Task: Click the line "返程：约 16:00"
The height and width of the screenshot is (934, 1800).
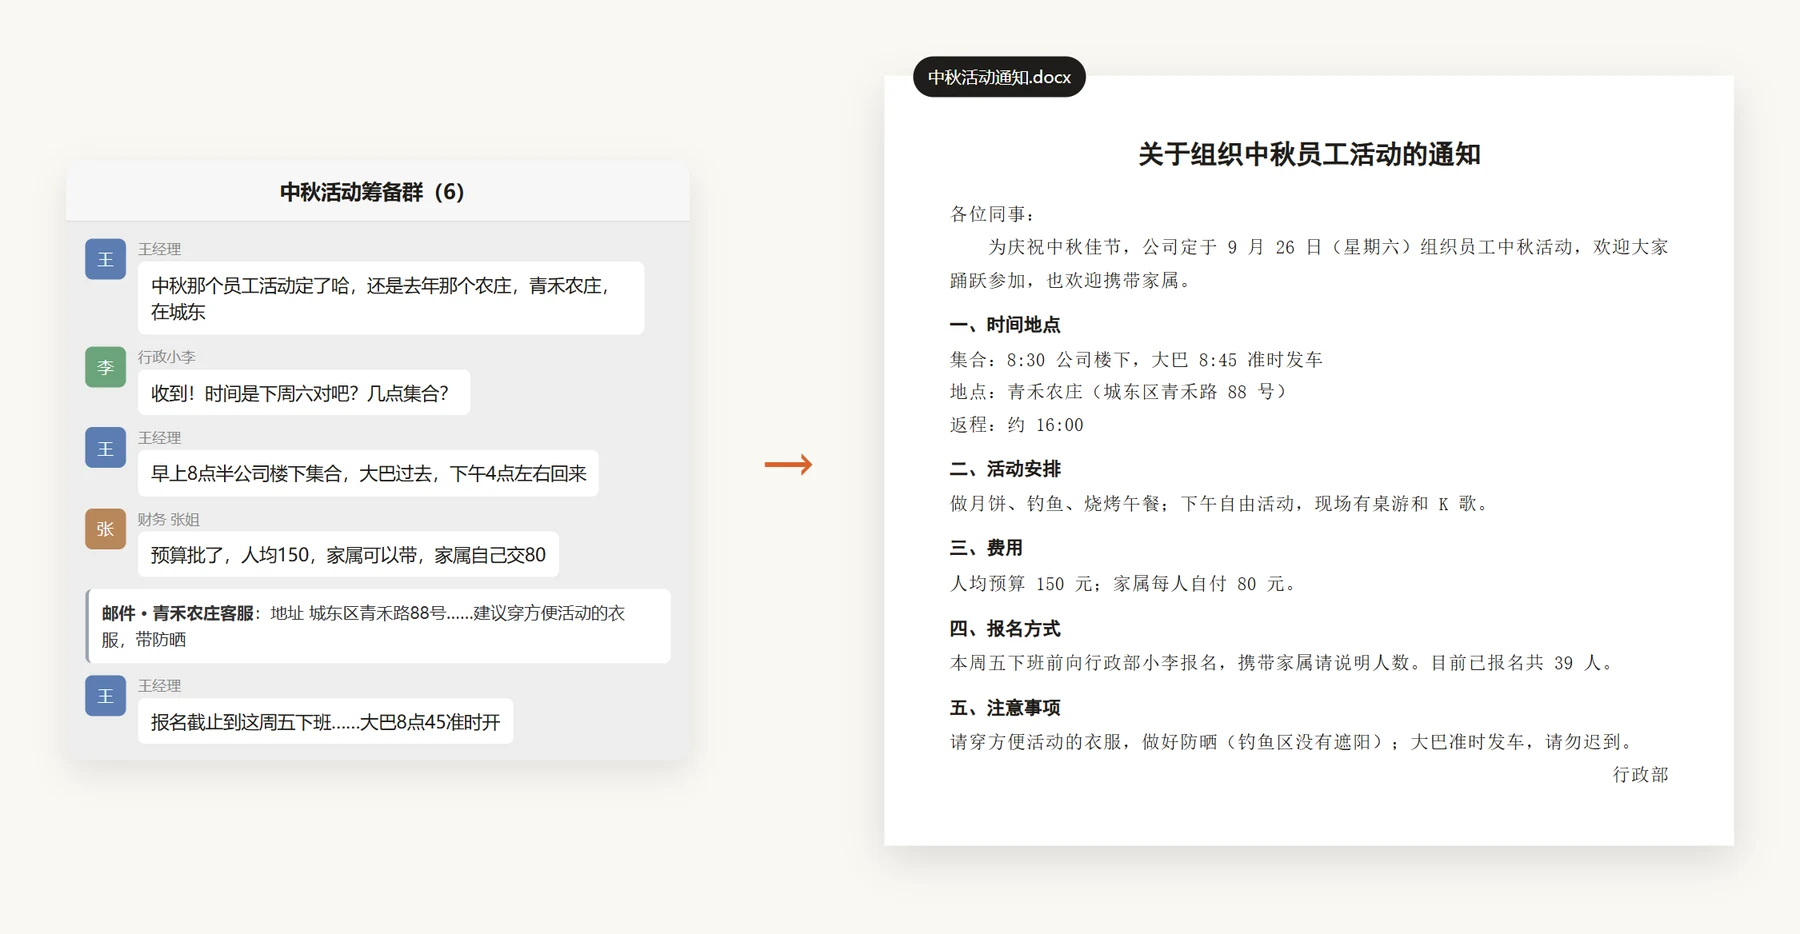Action: pyautogui.click(x=1017, y=425)
